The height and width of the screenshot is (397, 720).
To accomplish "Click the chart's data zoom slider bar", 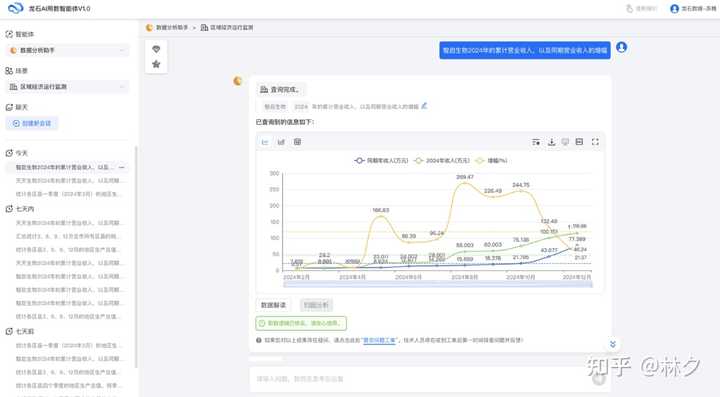I will tap(438, 285).
